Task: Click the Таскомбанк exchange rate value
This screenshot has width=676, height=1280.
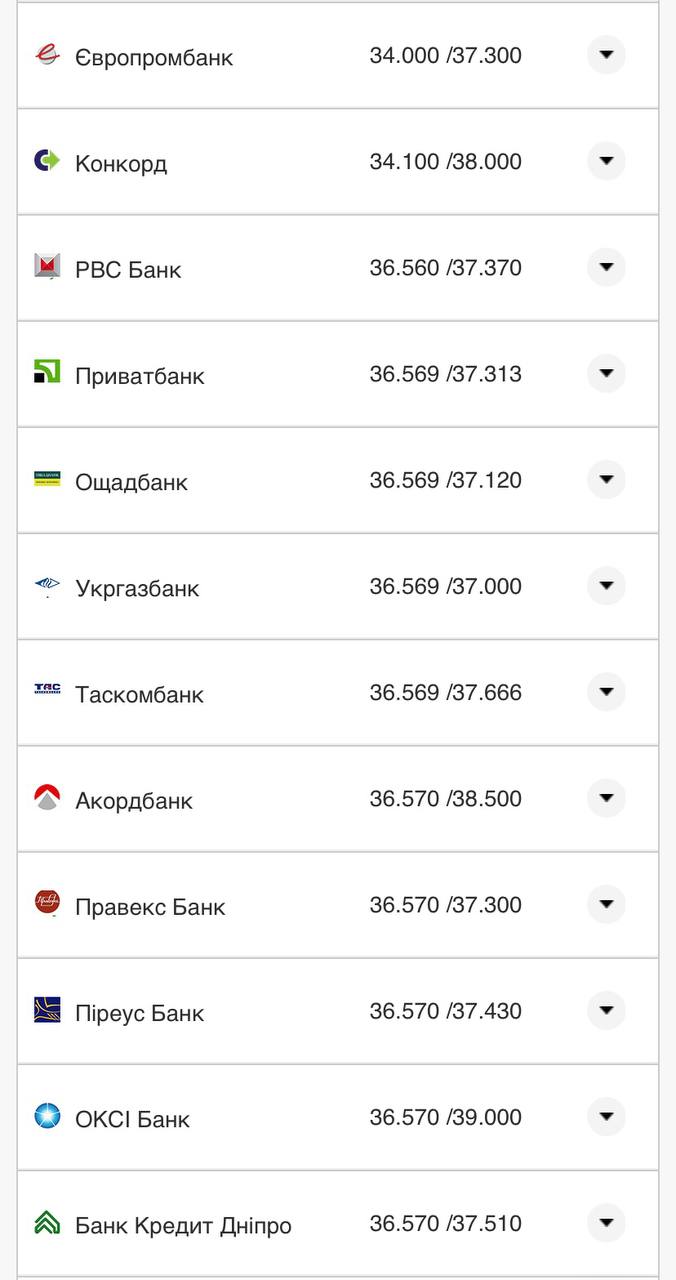Action: 444,692
